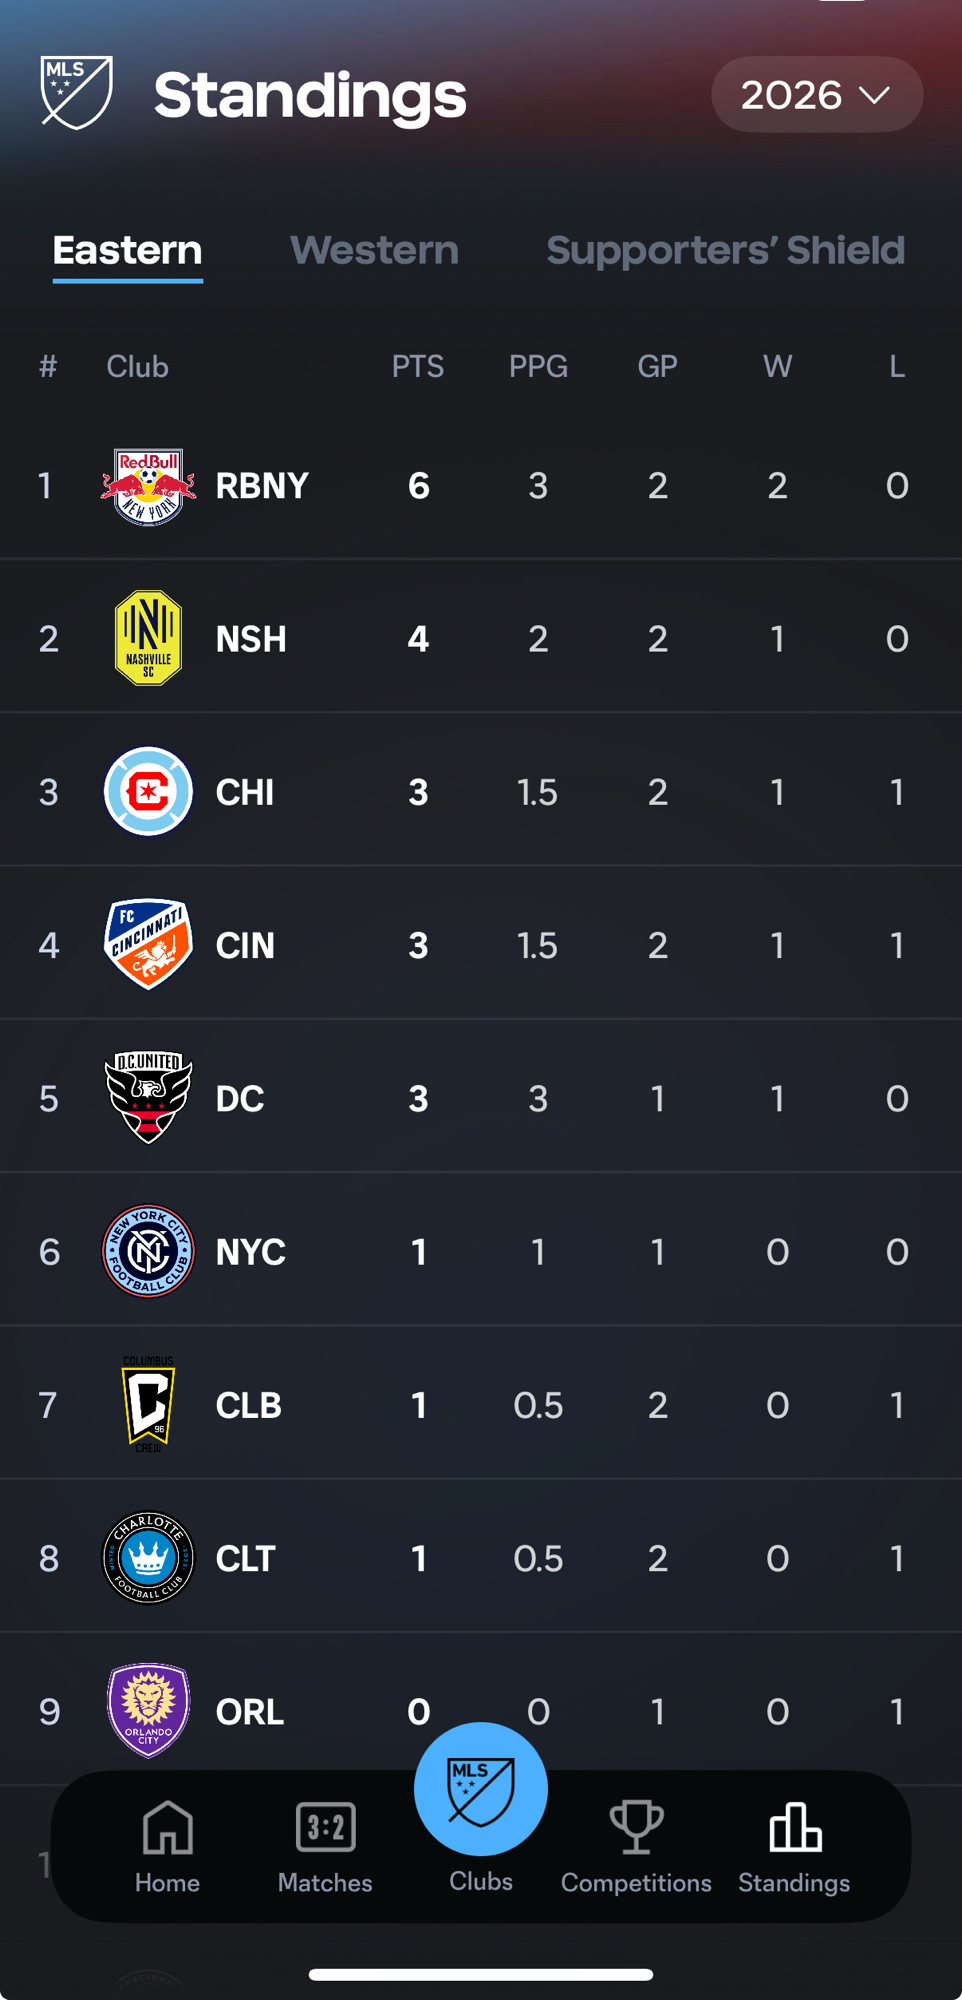
Task: Tap the blue Clubs button
Action: point(481,1790)
